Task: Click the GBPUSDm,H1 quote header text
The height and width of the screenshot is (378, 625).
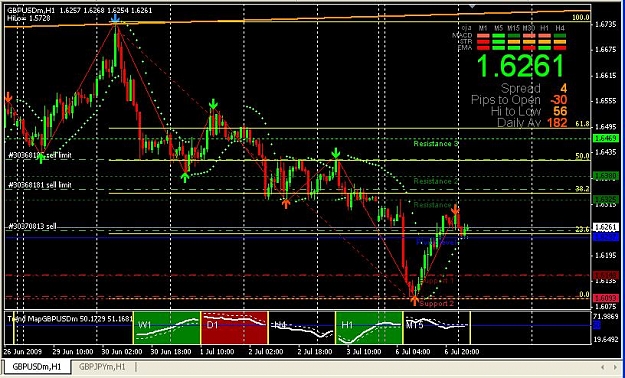Action: (x=79, y=10)
